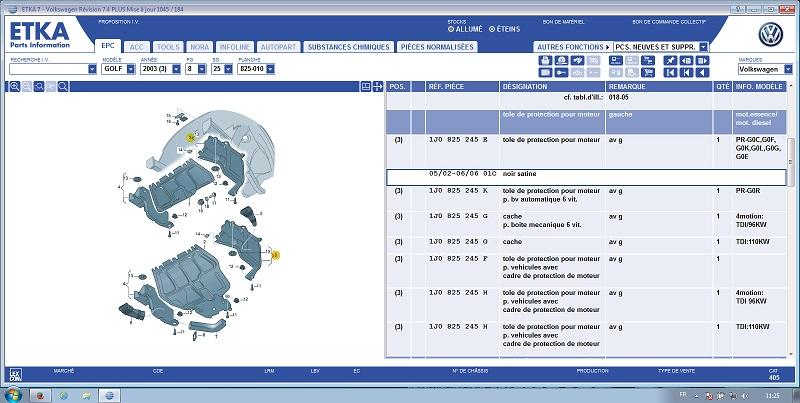The height and width of the screenshot is (403, 800).
Task: Open SUBSTANCES CHIMIQUES tab
Action: click(348, 47)
